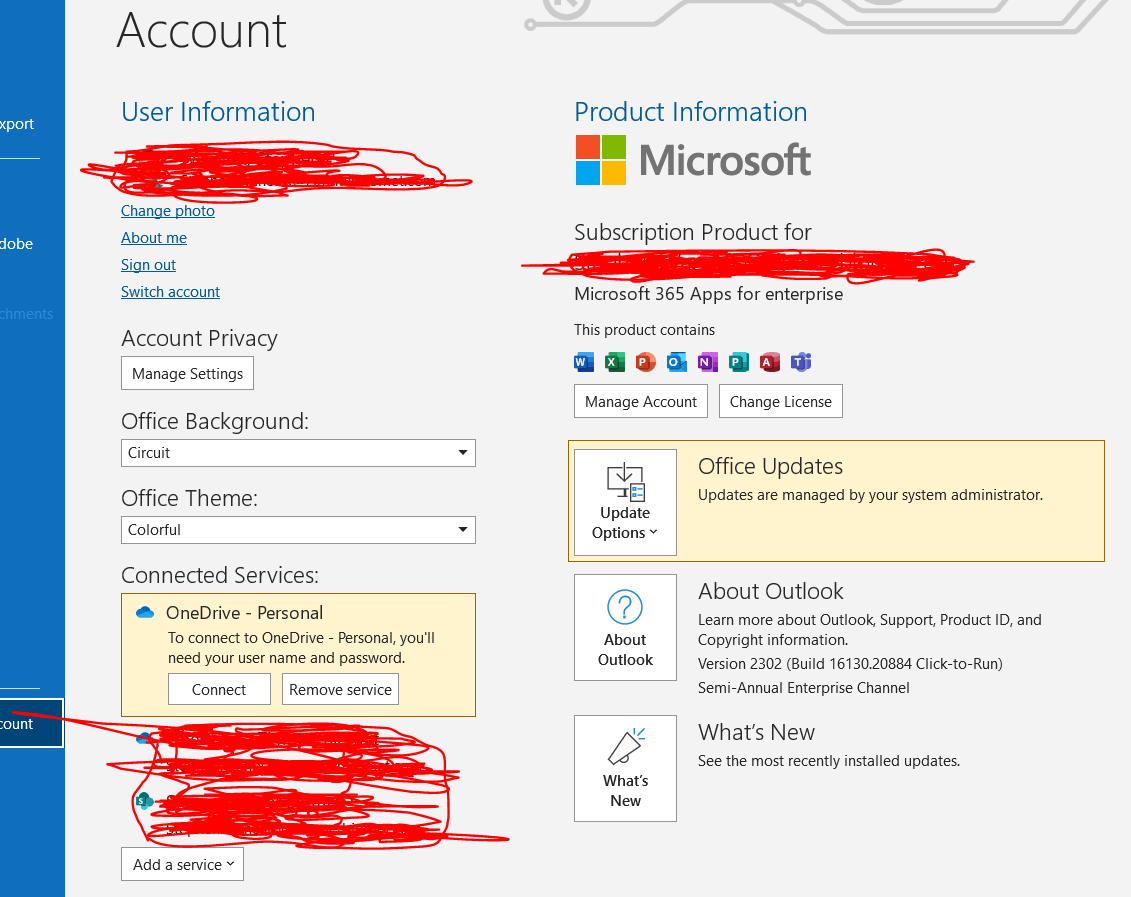Select the Office Account item in sidebar
The image size is (1131, 897).
click(32, 723)
